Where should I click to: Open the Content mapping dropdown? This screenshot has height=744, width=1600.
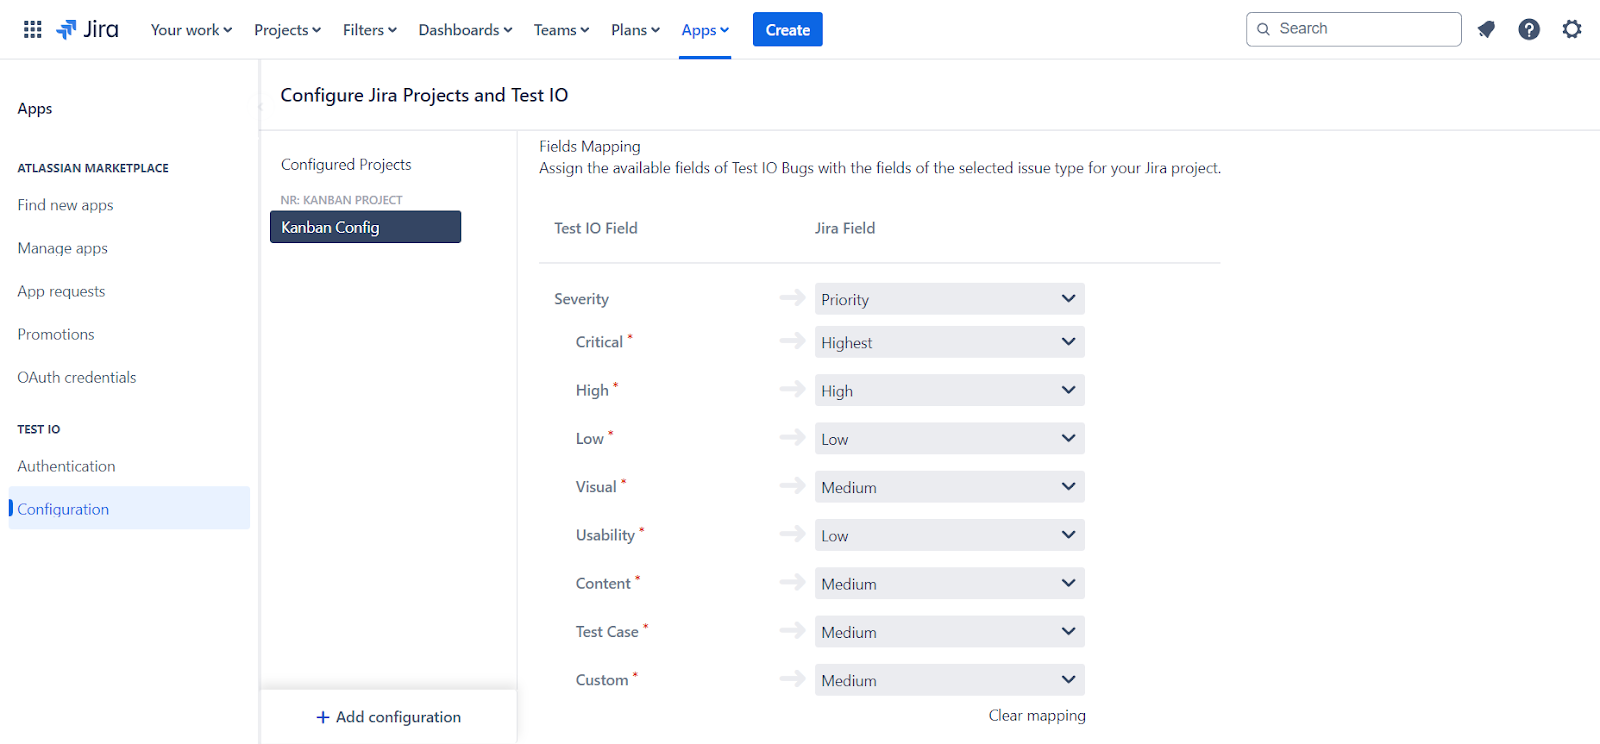click(949, 584)
